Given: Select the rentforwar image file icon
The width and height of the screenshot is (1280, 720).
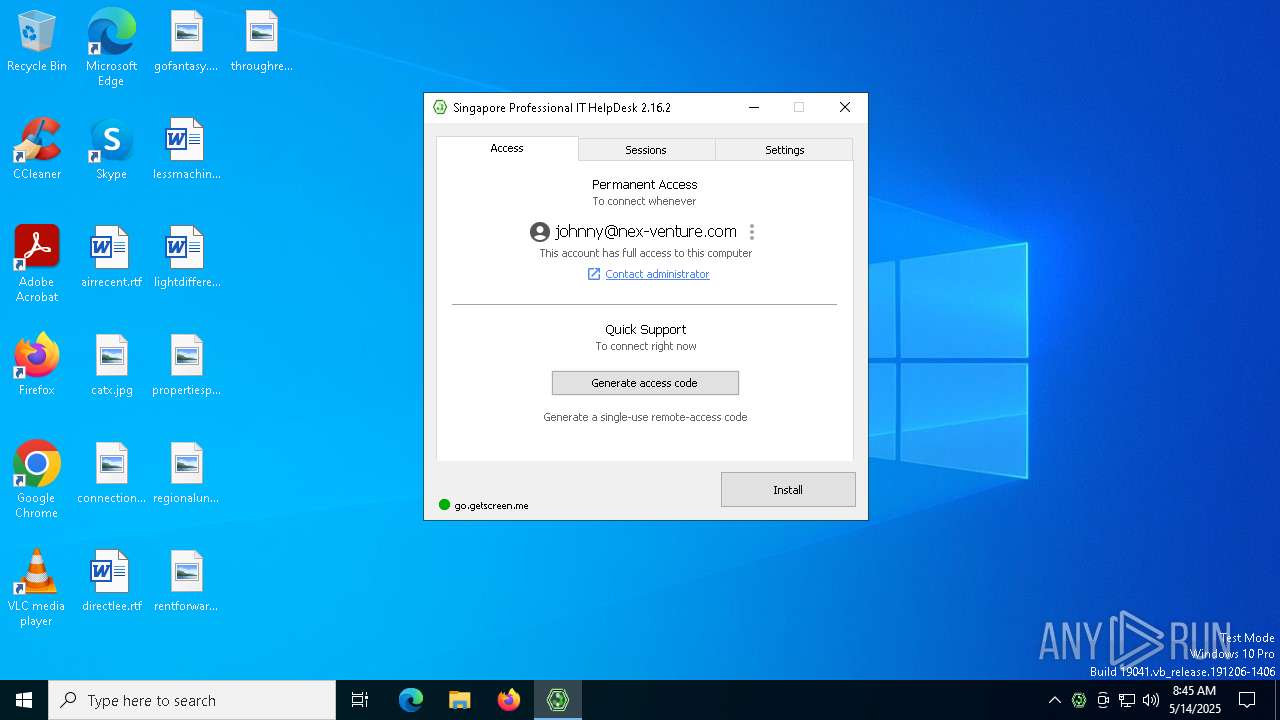Looking at the screenshot, I should tap(186, 582).
